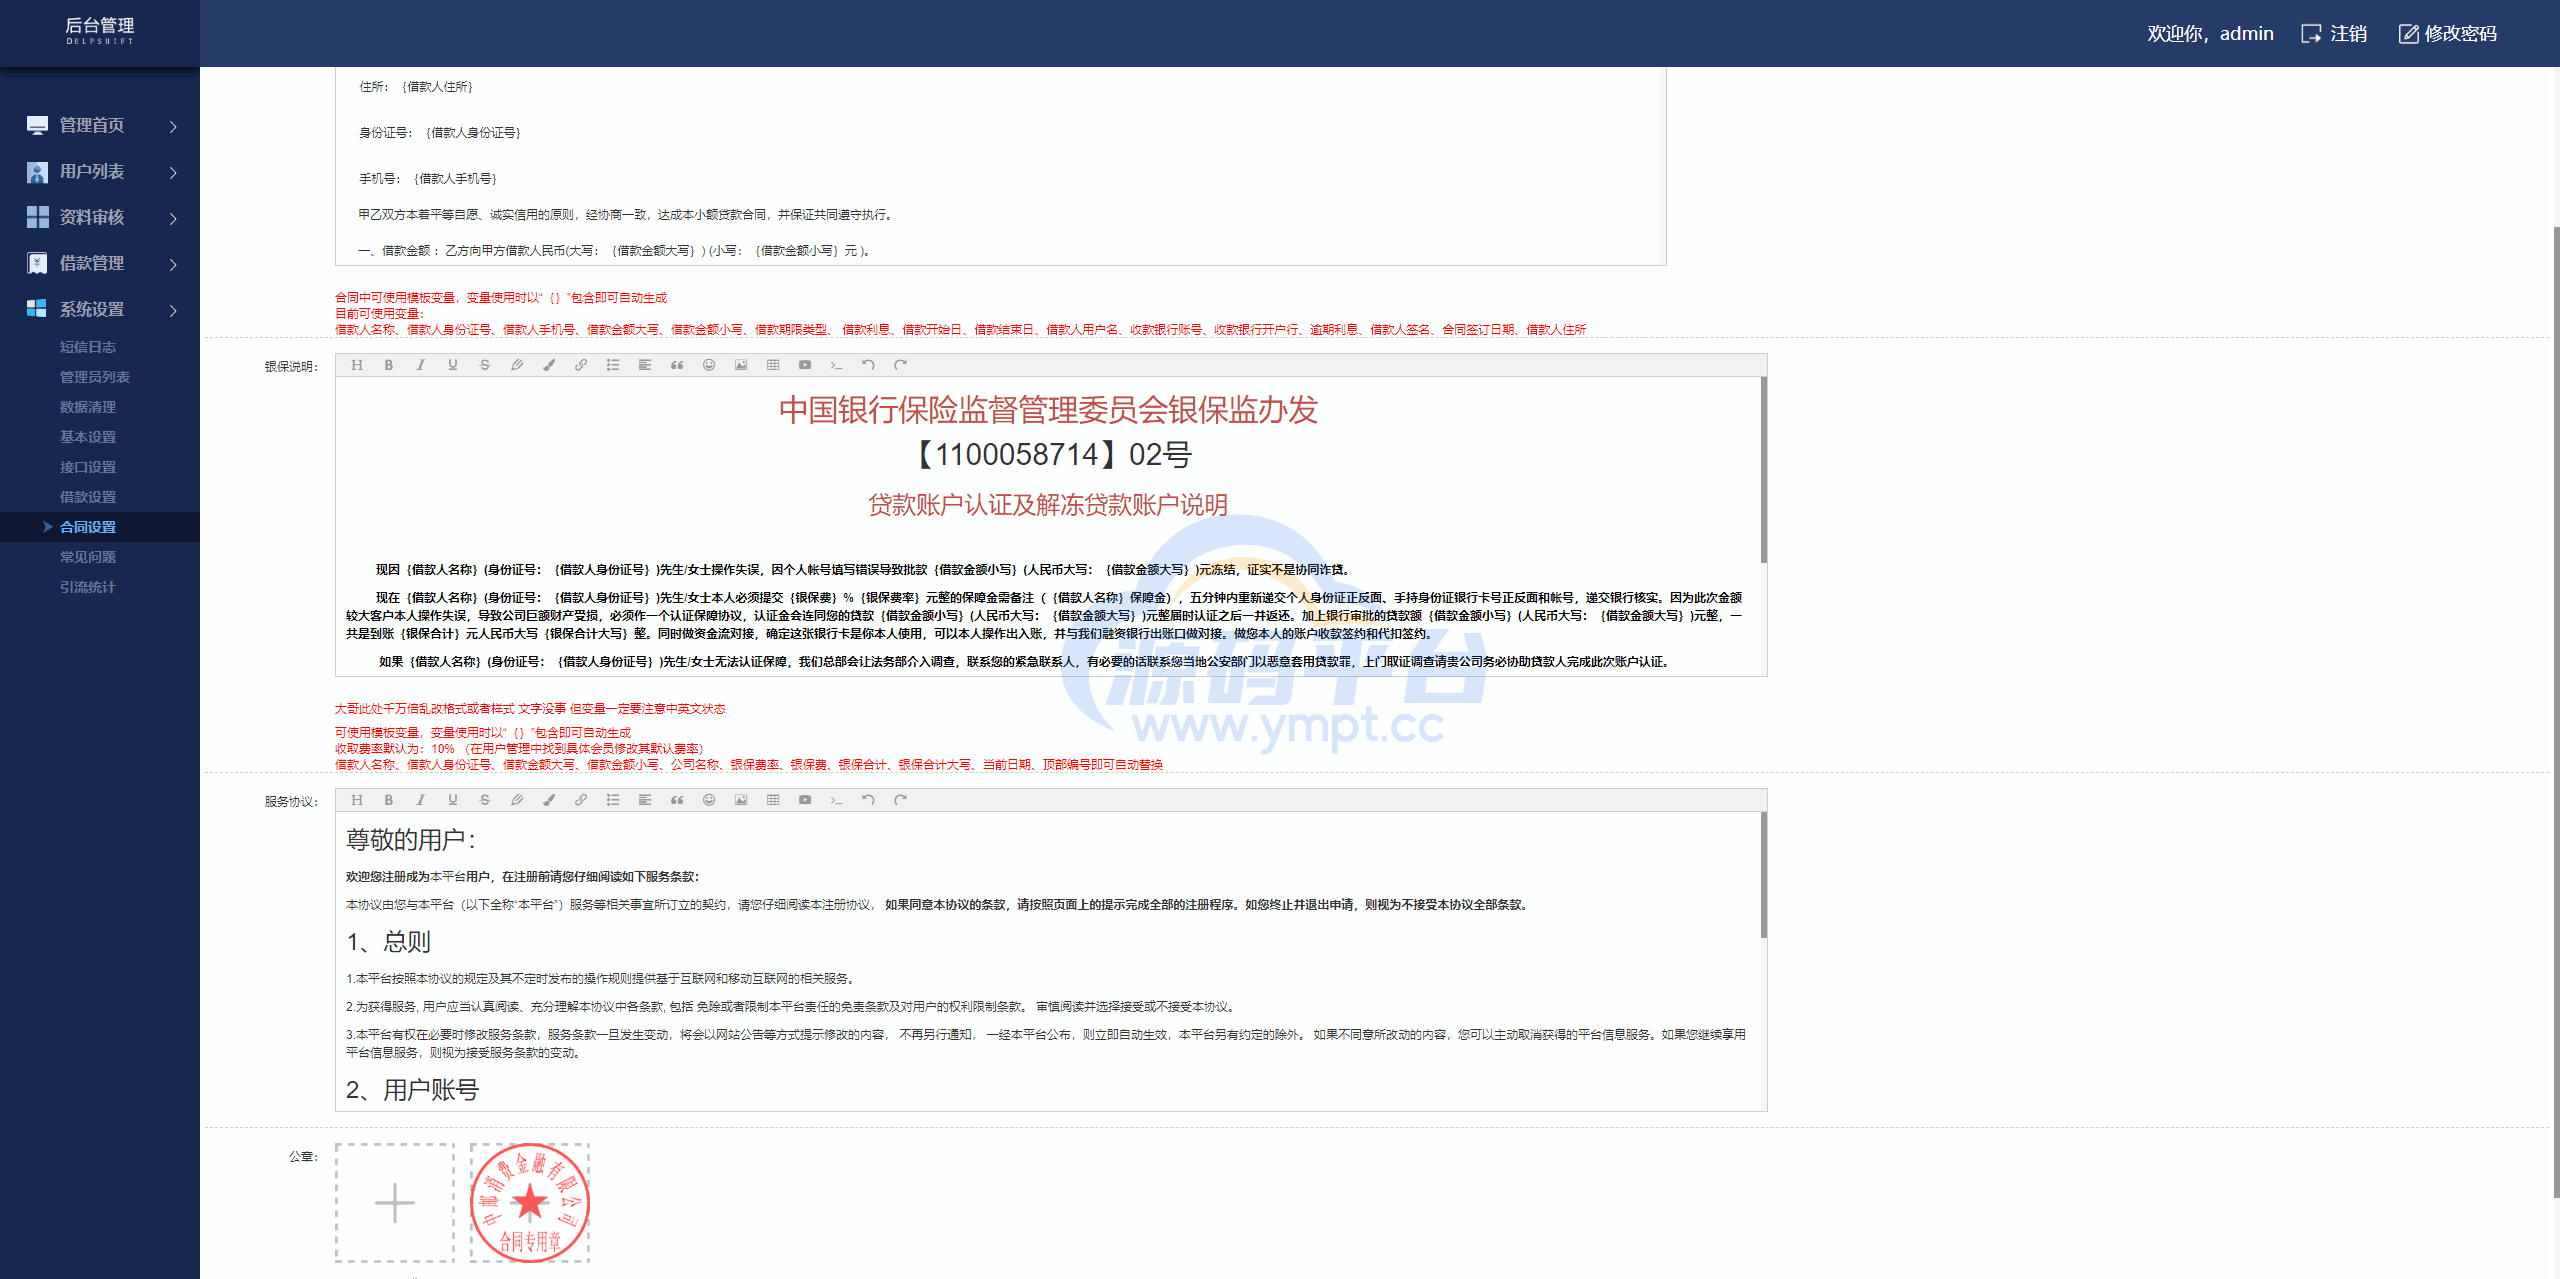Open 数据清理 submenu item
Image resolution: width=2560 pixels, height=1279 pixels.
pos(88,407)
